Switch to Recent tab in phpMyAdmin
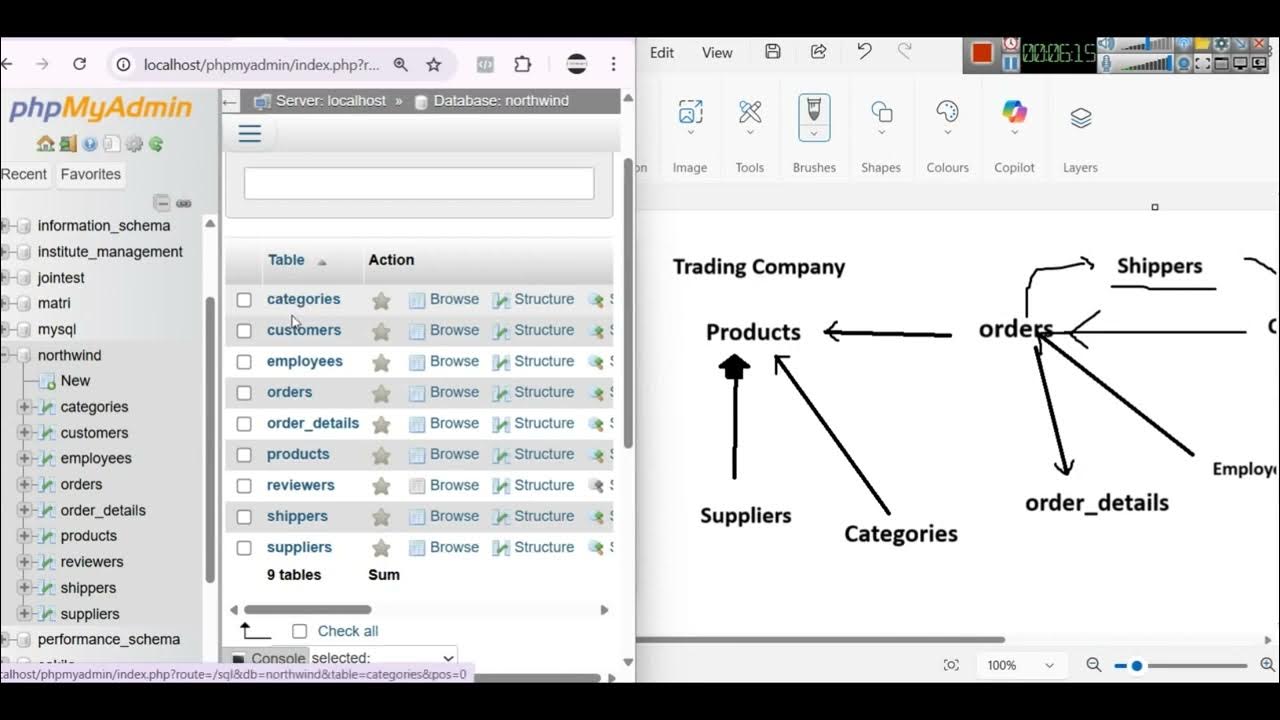Viewport: 1280px width, 720px height. pos(24,174)
